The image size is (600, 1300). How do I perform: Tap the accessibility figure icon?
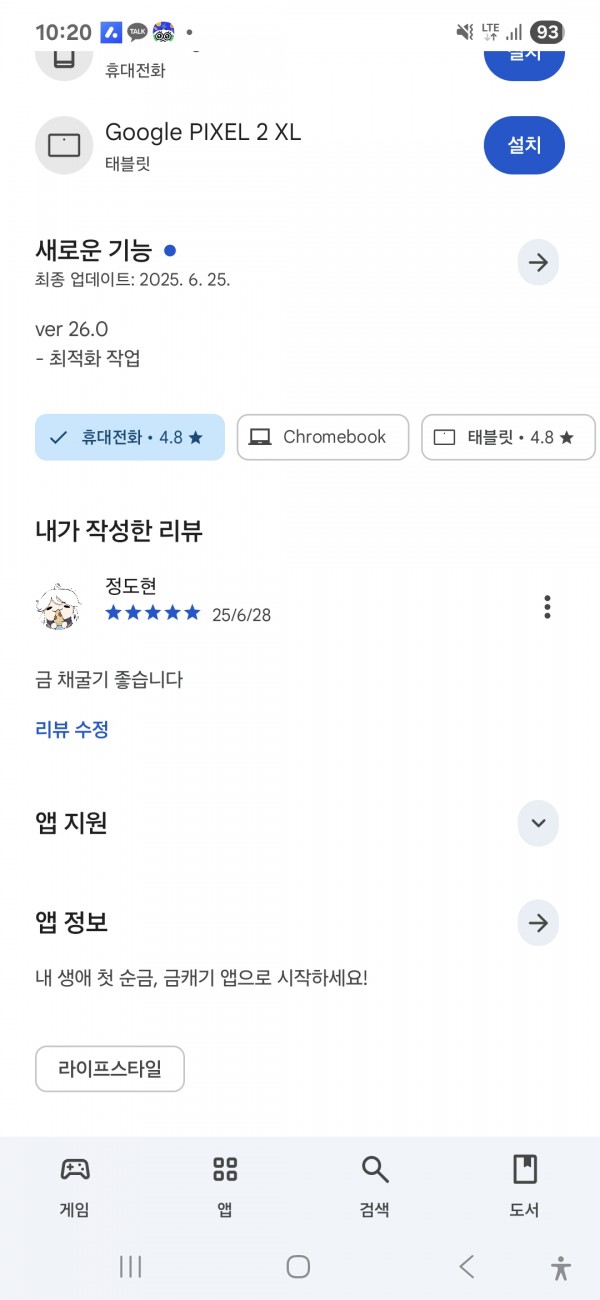[x=561, y=1267]
